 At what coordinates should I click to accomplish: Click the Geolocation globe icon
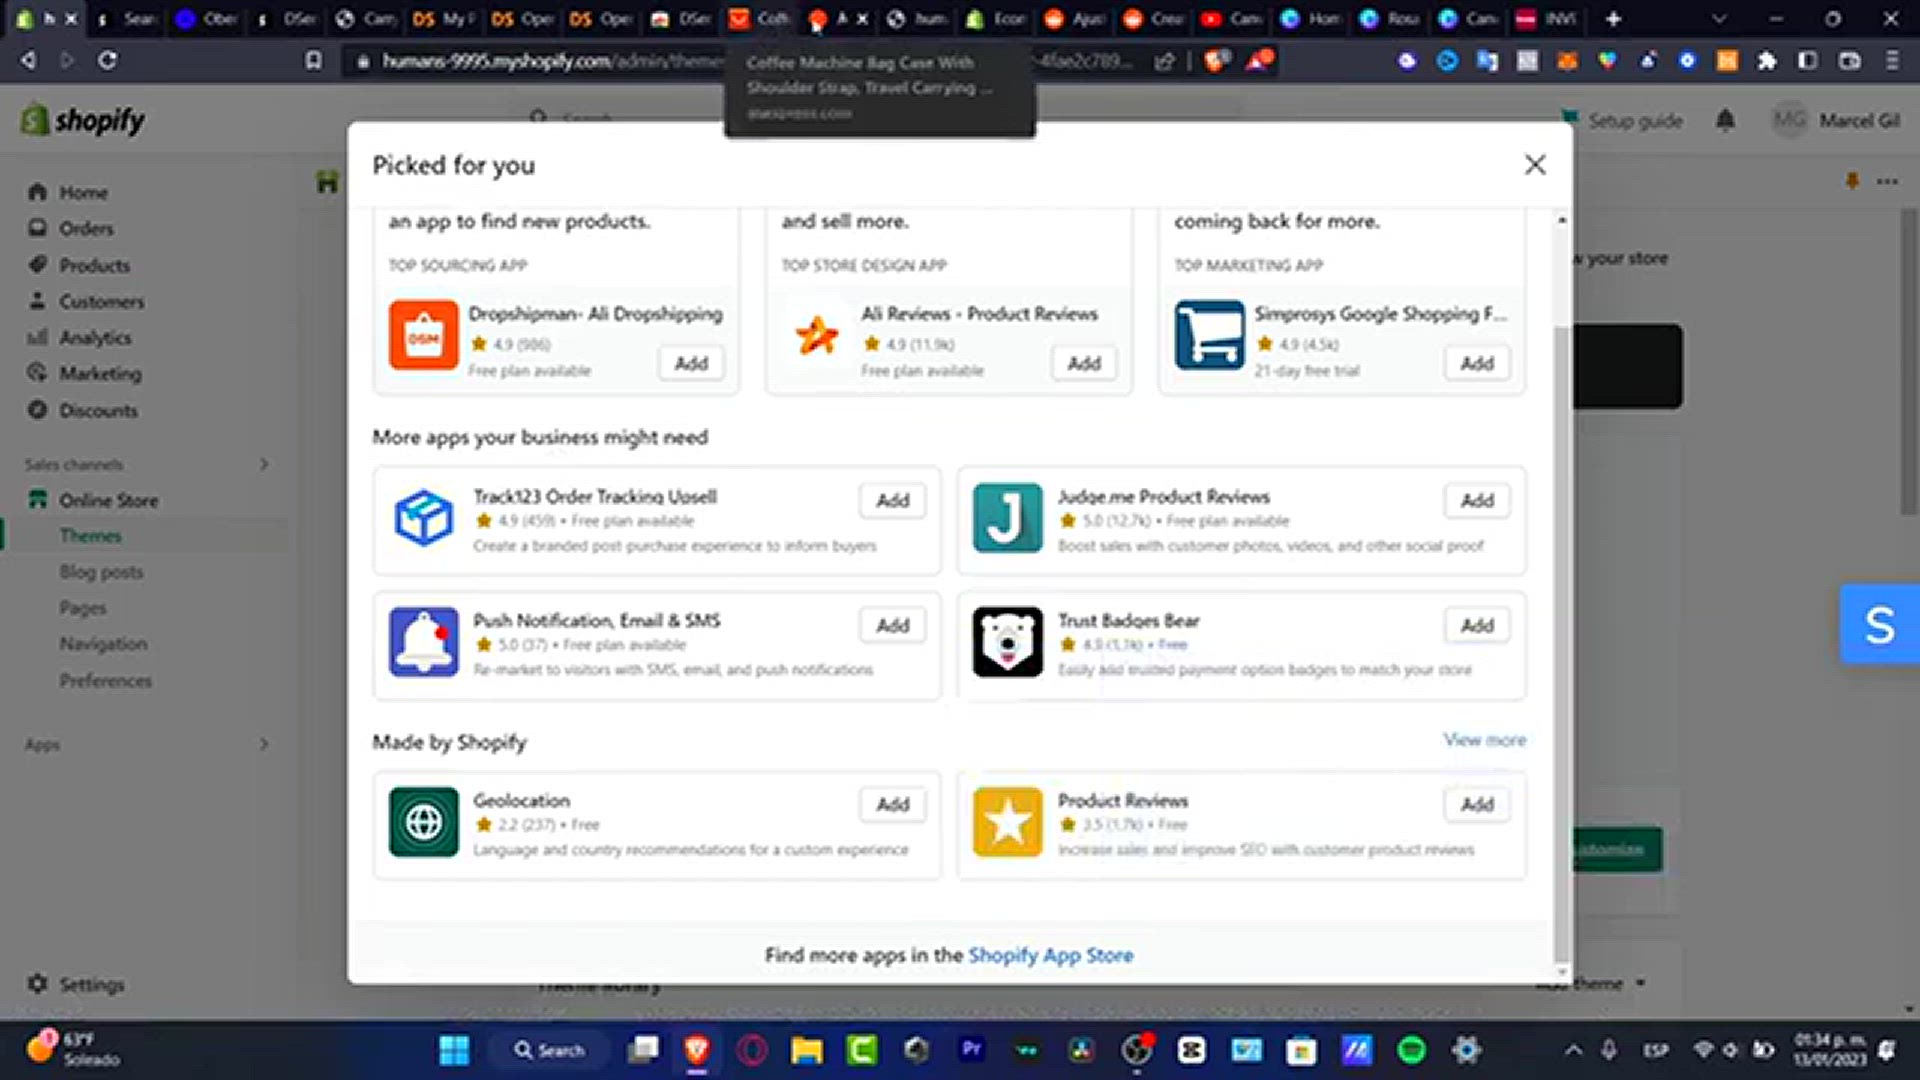pos(424,822)
